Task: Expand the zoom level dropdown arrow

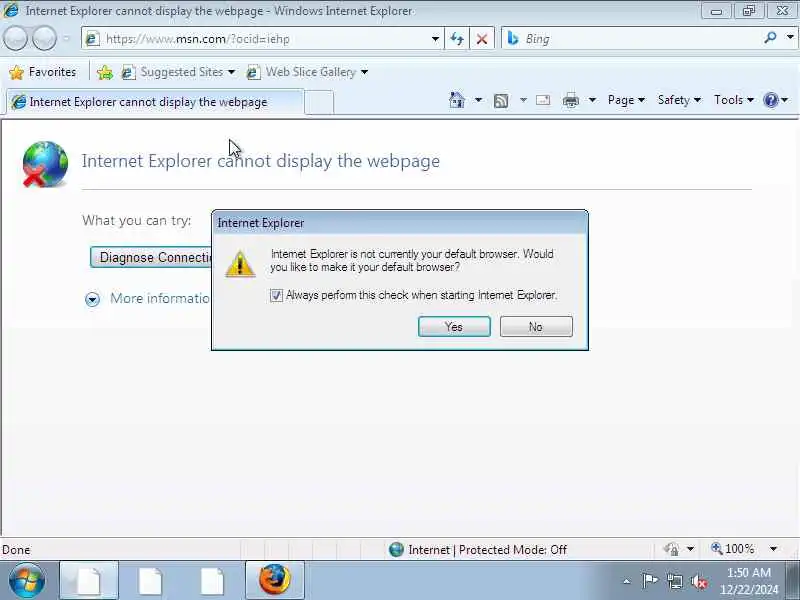Action: [773, 549]
